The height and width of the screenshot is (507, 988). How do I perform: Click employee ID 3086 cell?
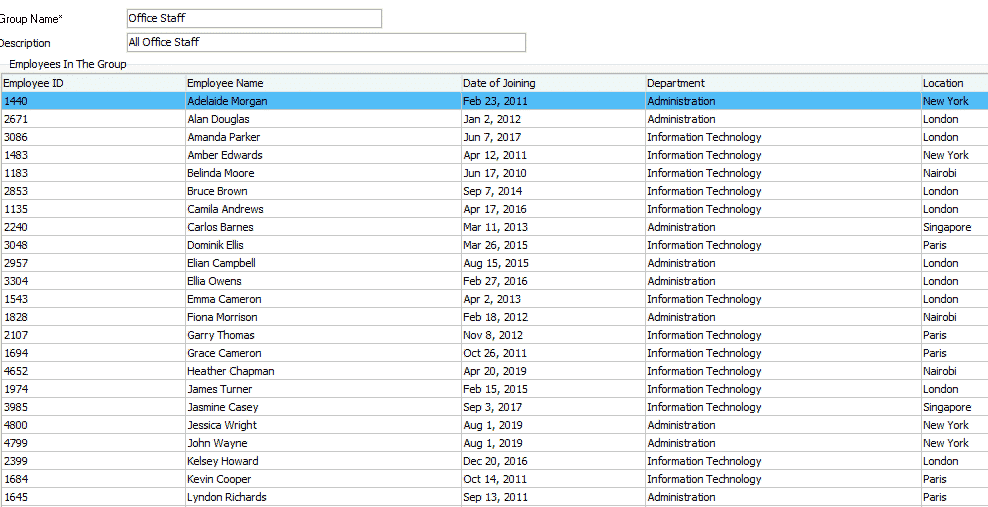coord(93,137)
